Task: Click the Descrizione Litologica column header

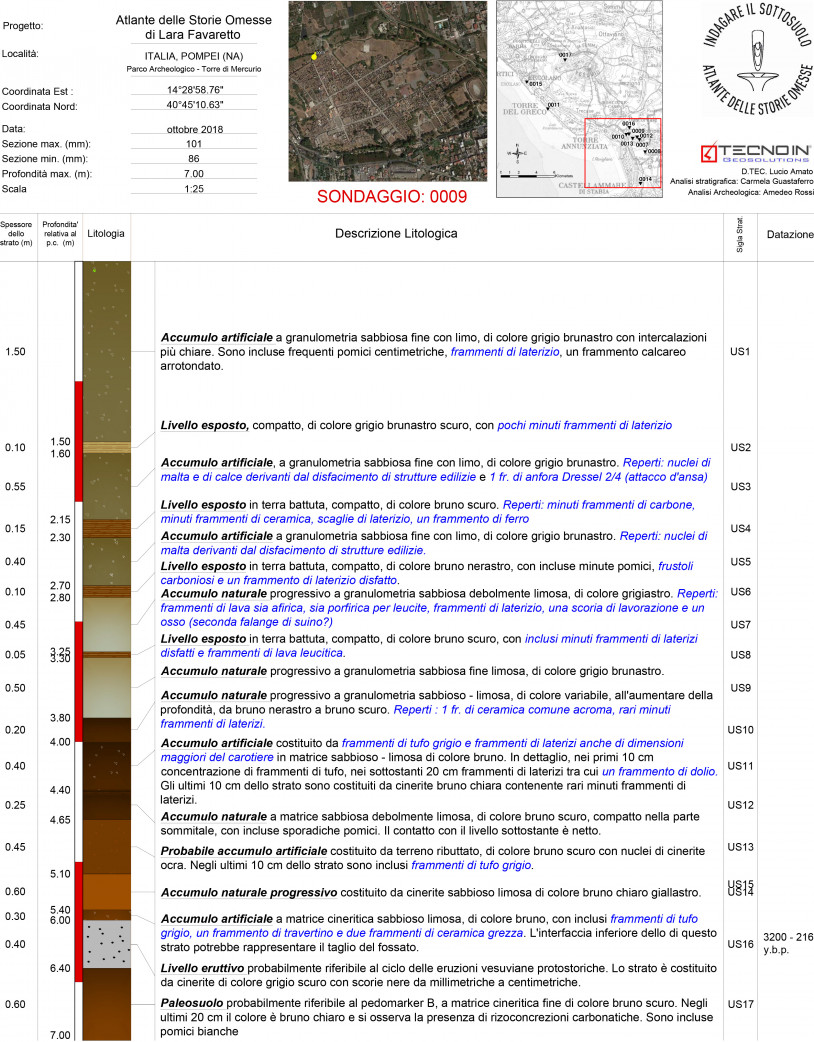Action: (x=396, y=234)
